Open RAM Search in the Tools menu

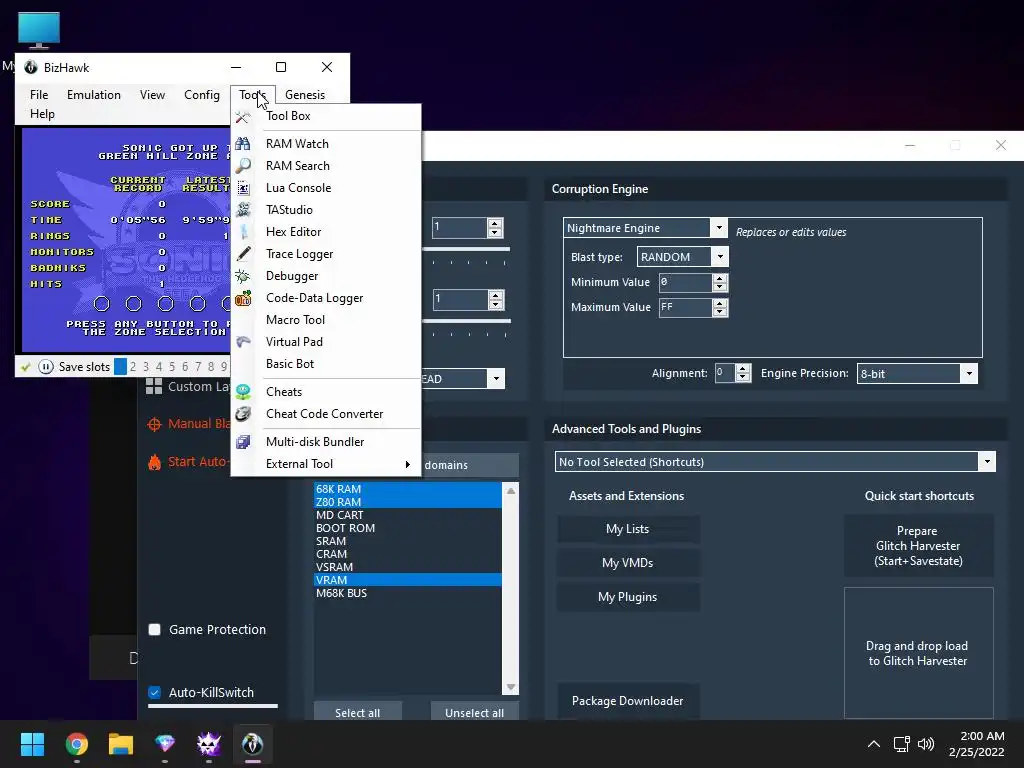[298, 166]
